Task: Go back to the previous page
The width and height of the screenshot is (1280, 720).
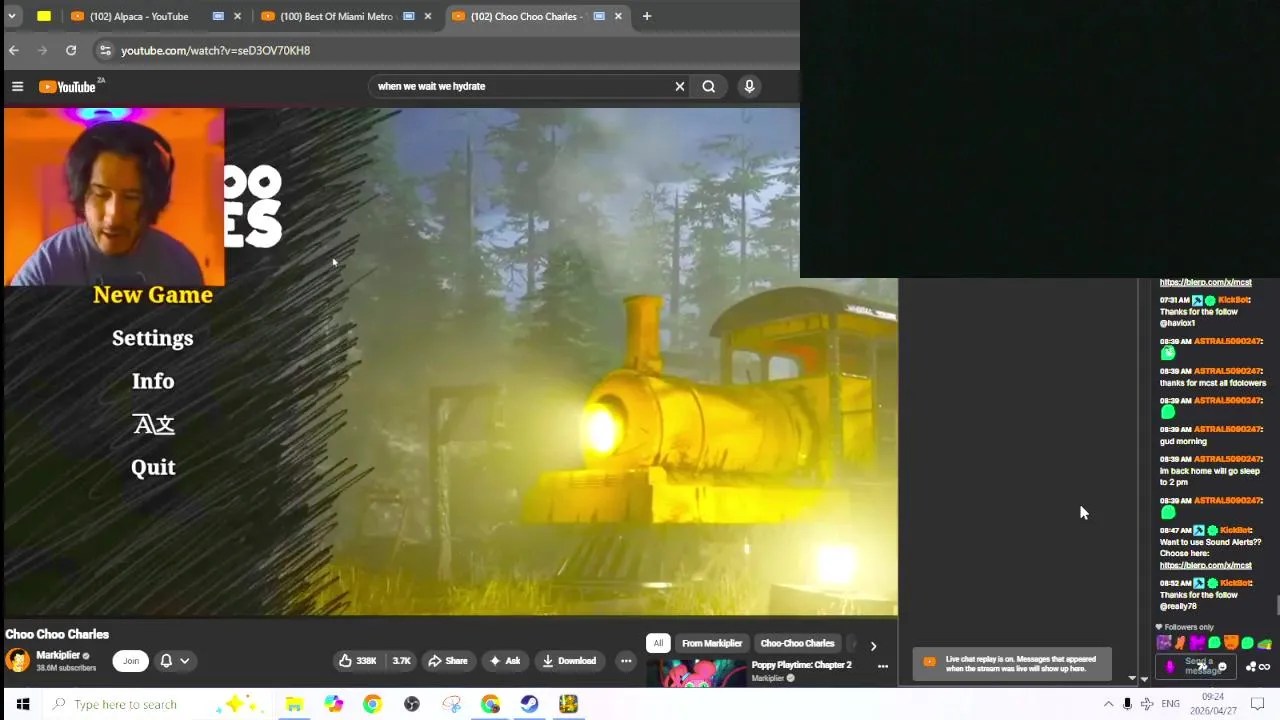Action: pos(14,50)
